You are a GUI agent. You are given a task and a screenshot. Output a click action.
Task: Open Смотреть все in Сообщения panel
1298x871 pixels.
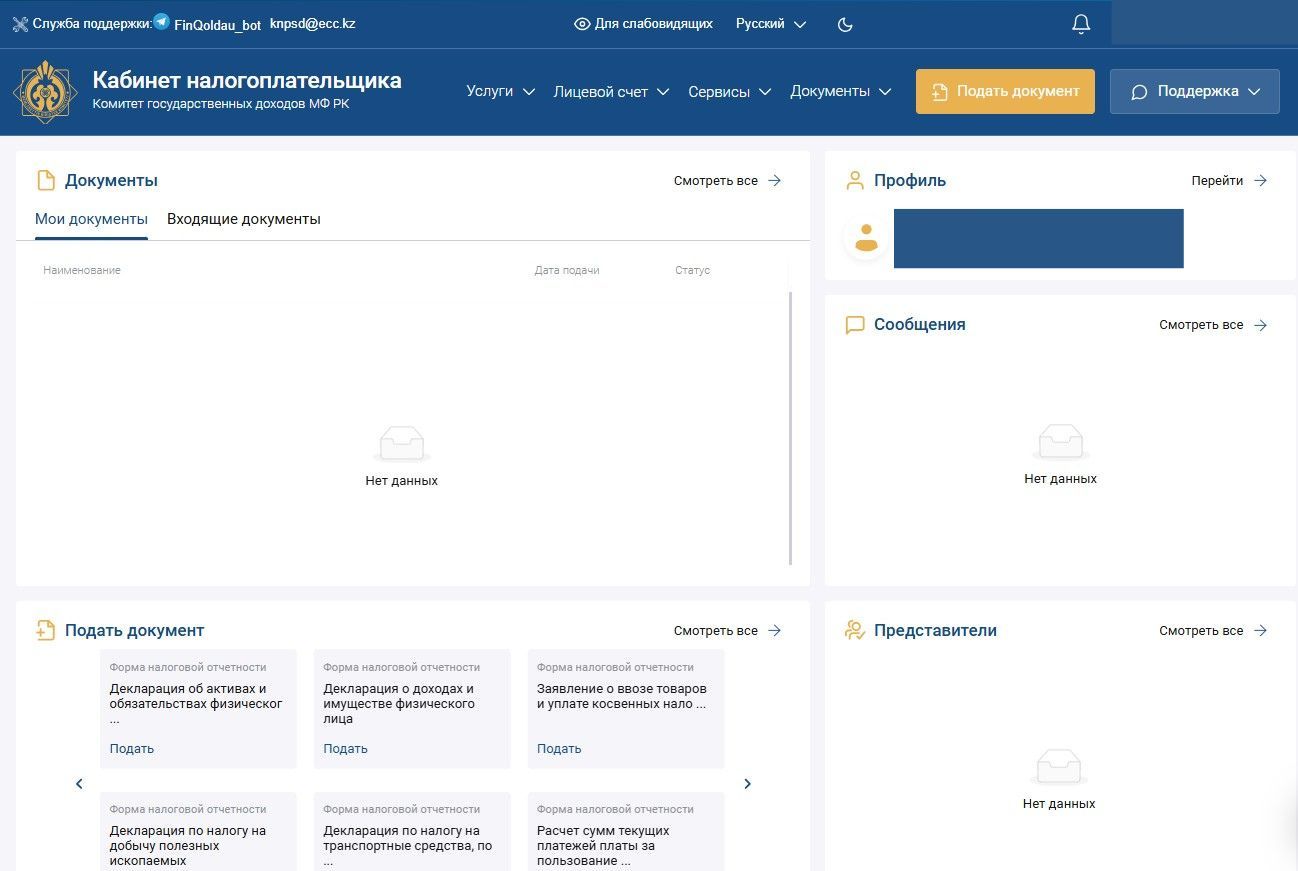[x=1213, y=325]
